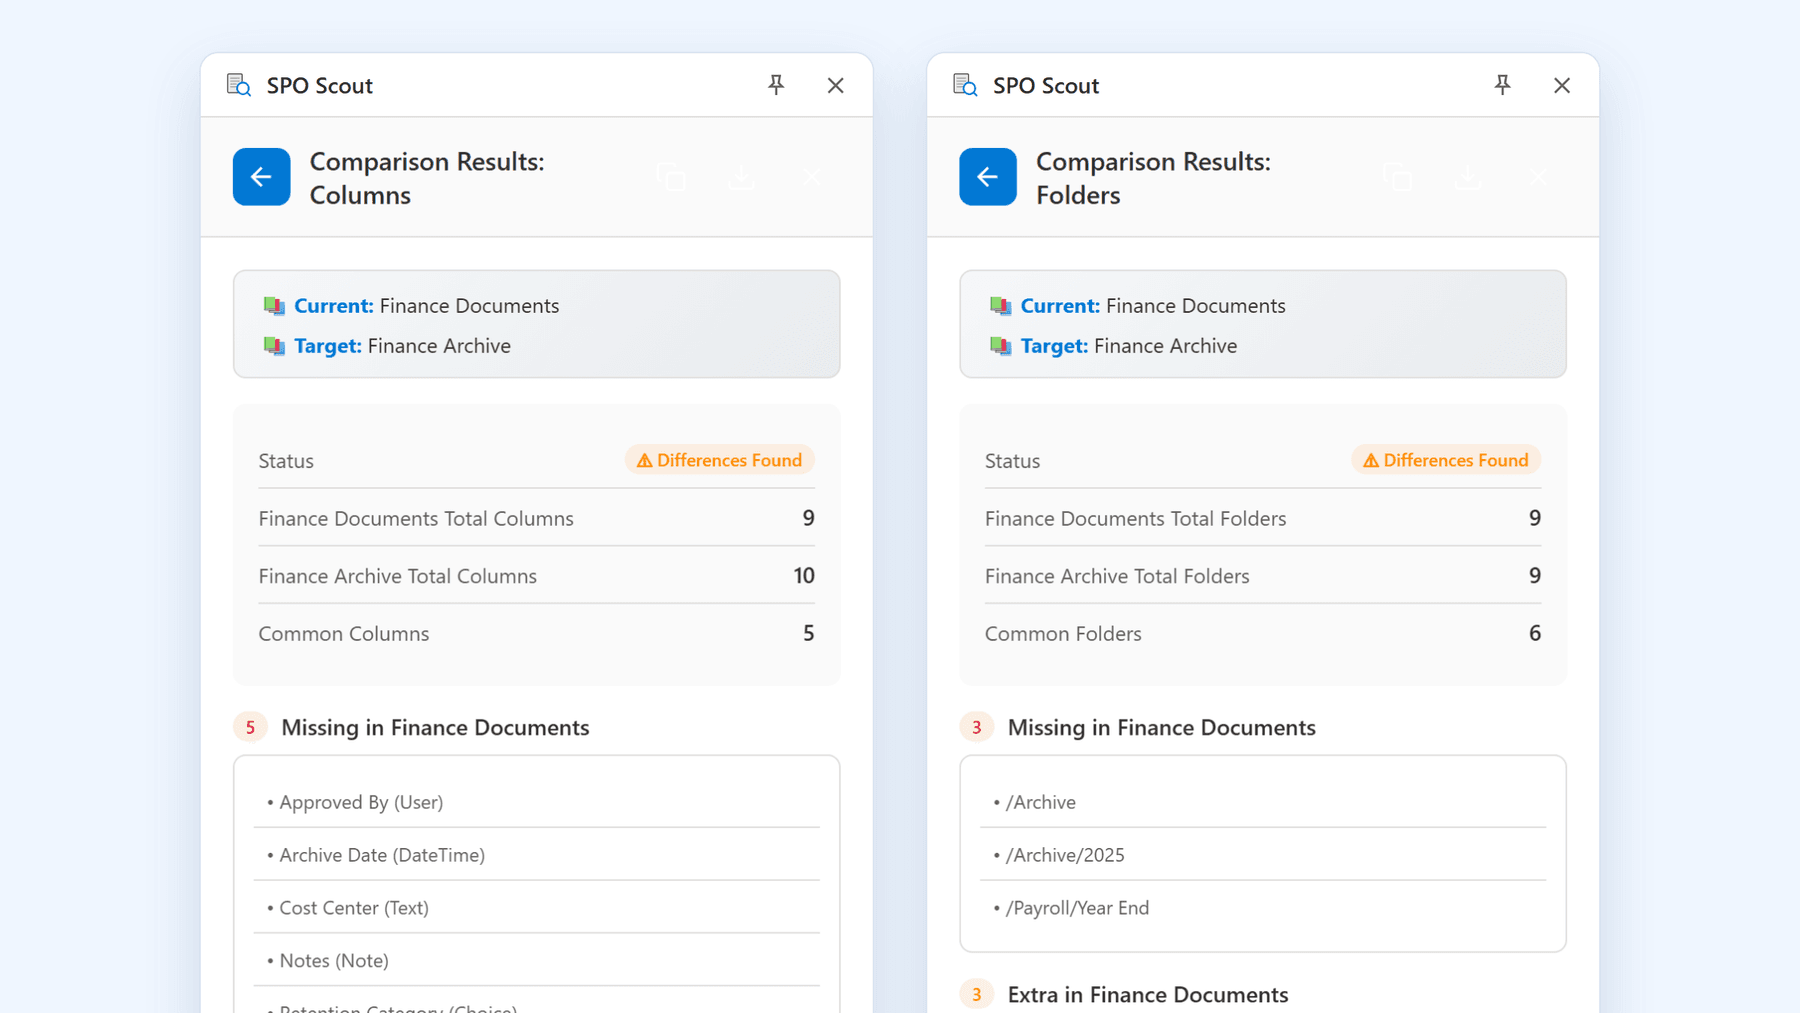
Task: Select the "/Payroll/Year End" missing folder entry
Action: [x=1263, y=908]
